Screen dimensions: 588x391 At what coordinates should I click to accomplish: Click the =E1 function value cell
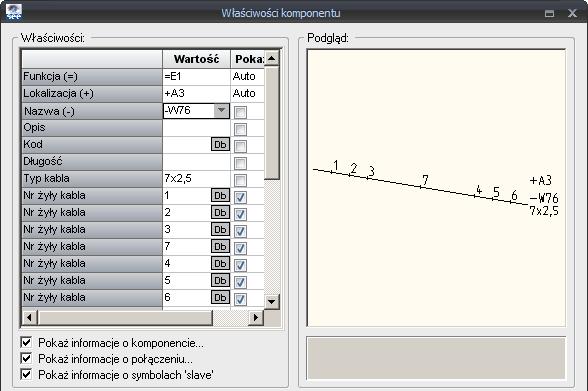click(x=196, y=76)
